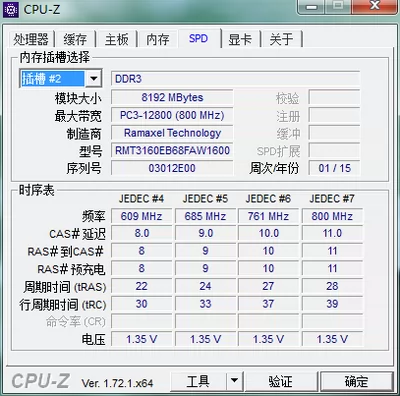Screen dimensions: 400x396
Task: Click the 8192 MBytes module size field
Action: click(172, 98)
